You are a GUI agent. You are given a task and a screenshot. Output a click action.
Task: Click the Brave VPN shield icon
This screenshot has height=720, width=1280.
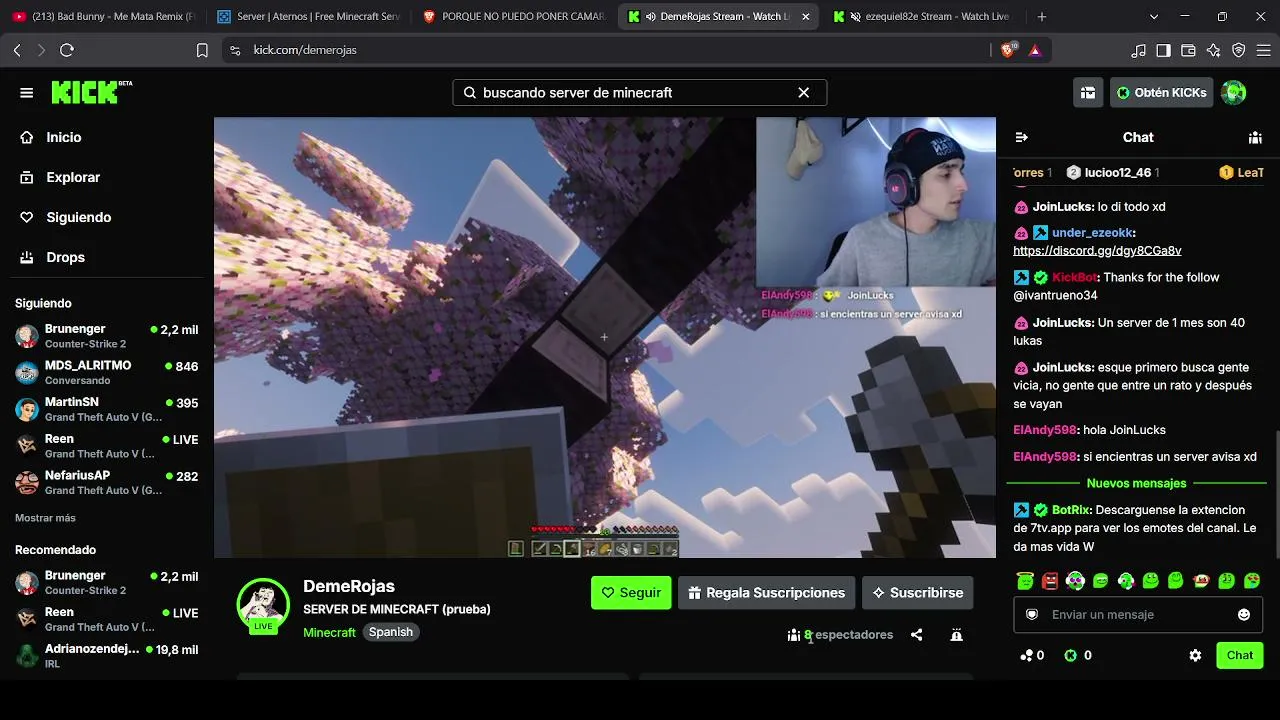click(1239, 50)
